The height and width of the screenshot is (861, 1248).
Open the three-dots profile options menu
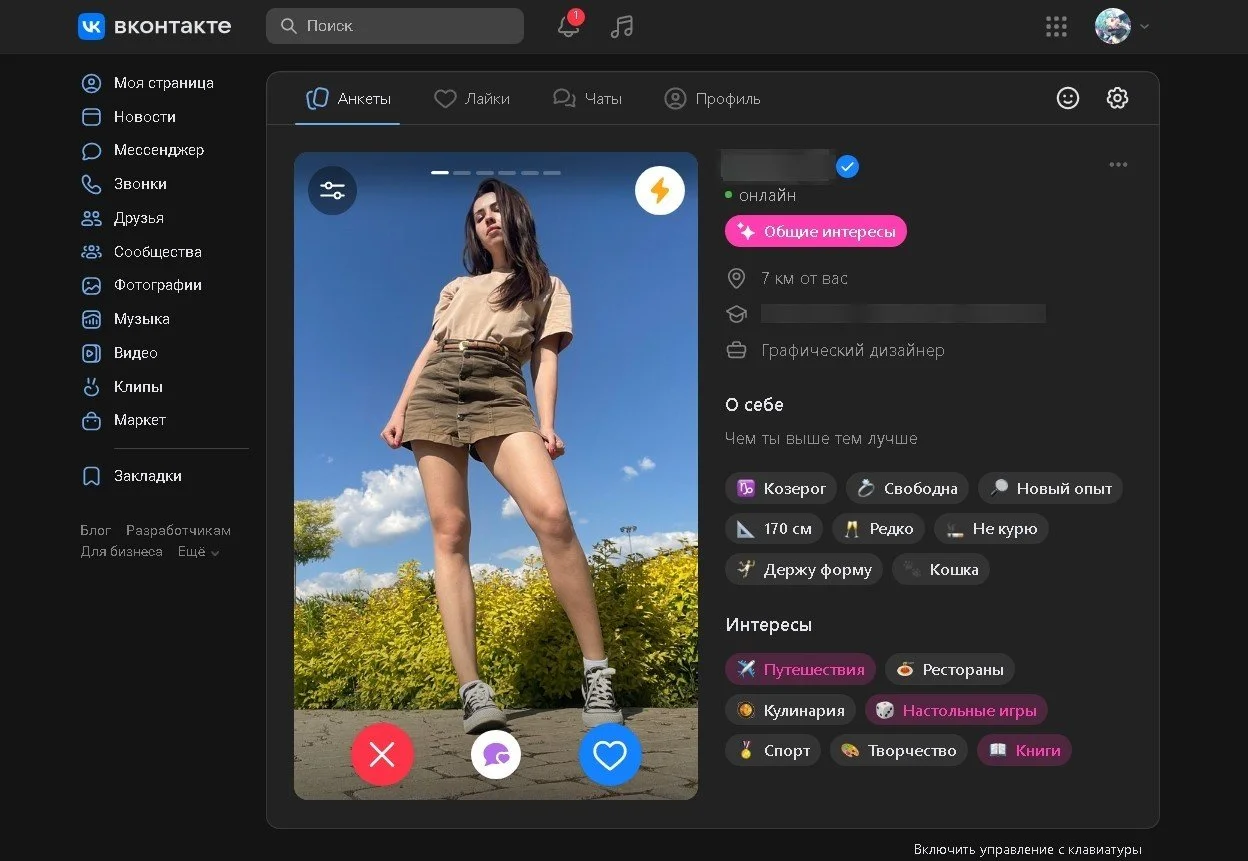point(1118,165)
